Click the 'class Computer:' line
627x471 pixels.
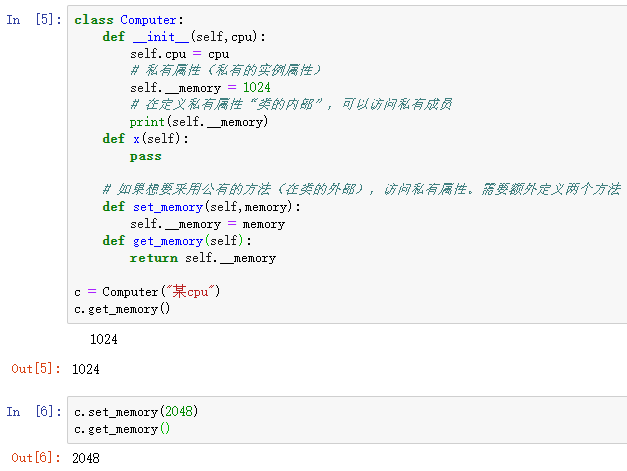click(x=129, y=20)
